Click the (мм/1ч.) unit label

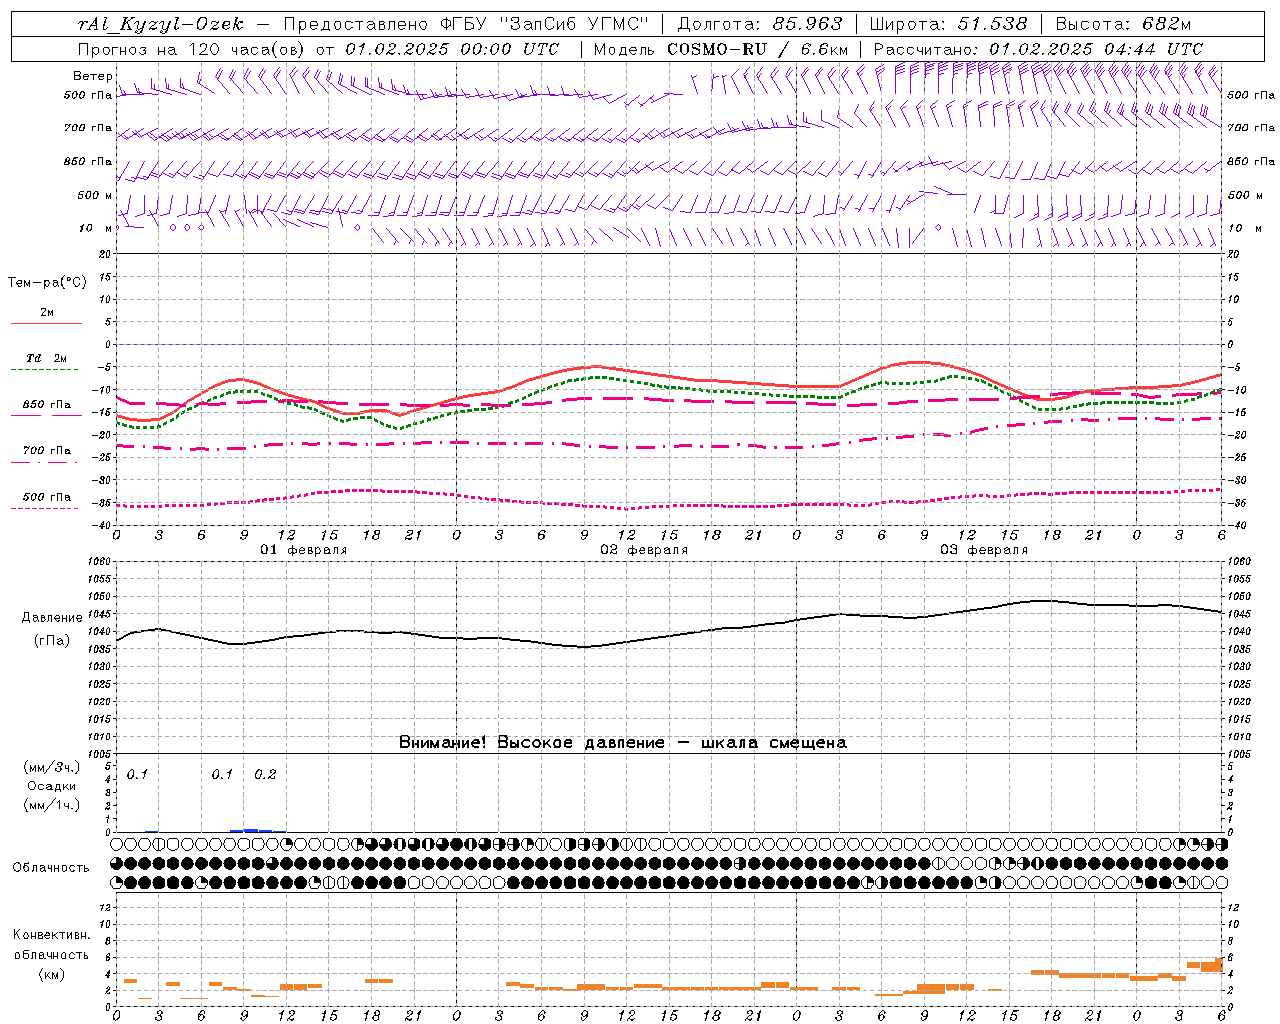tap(52, 805)
